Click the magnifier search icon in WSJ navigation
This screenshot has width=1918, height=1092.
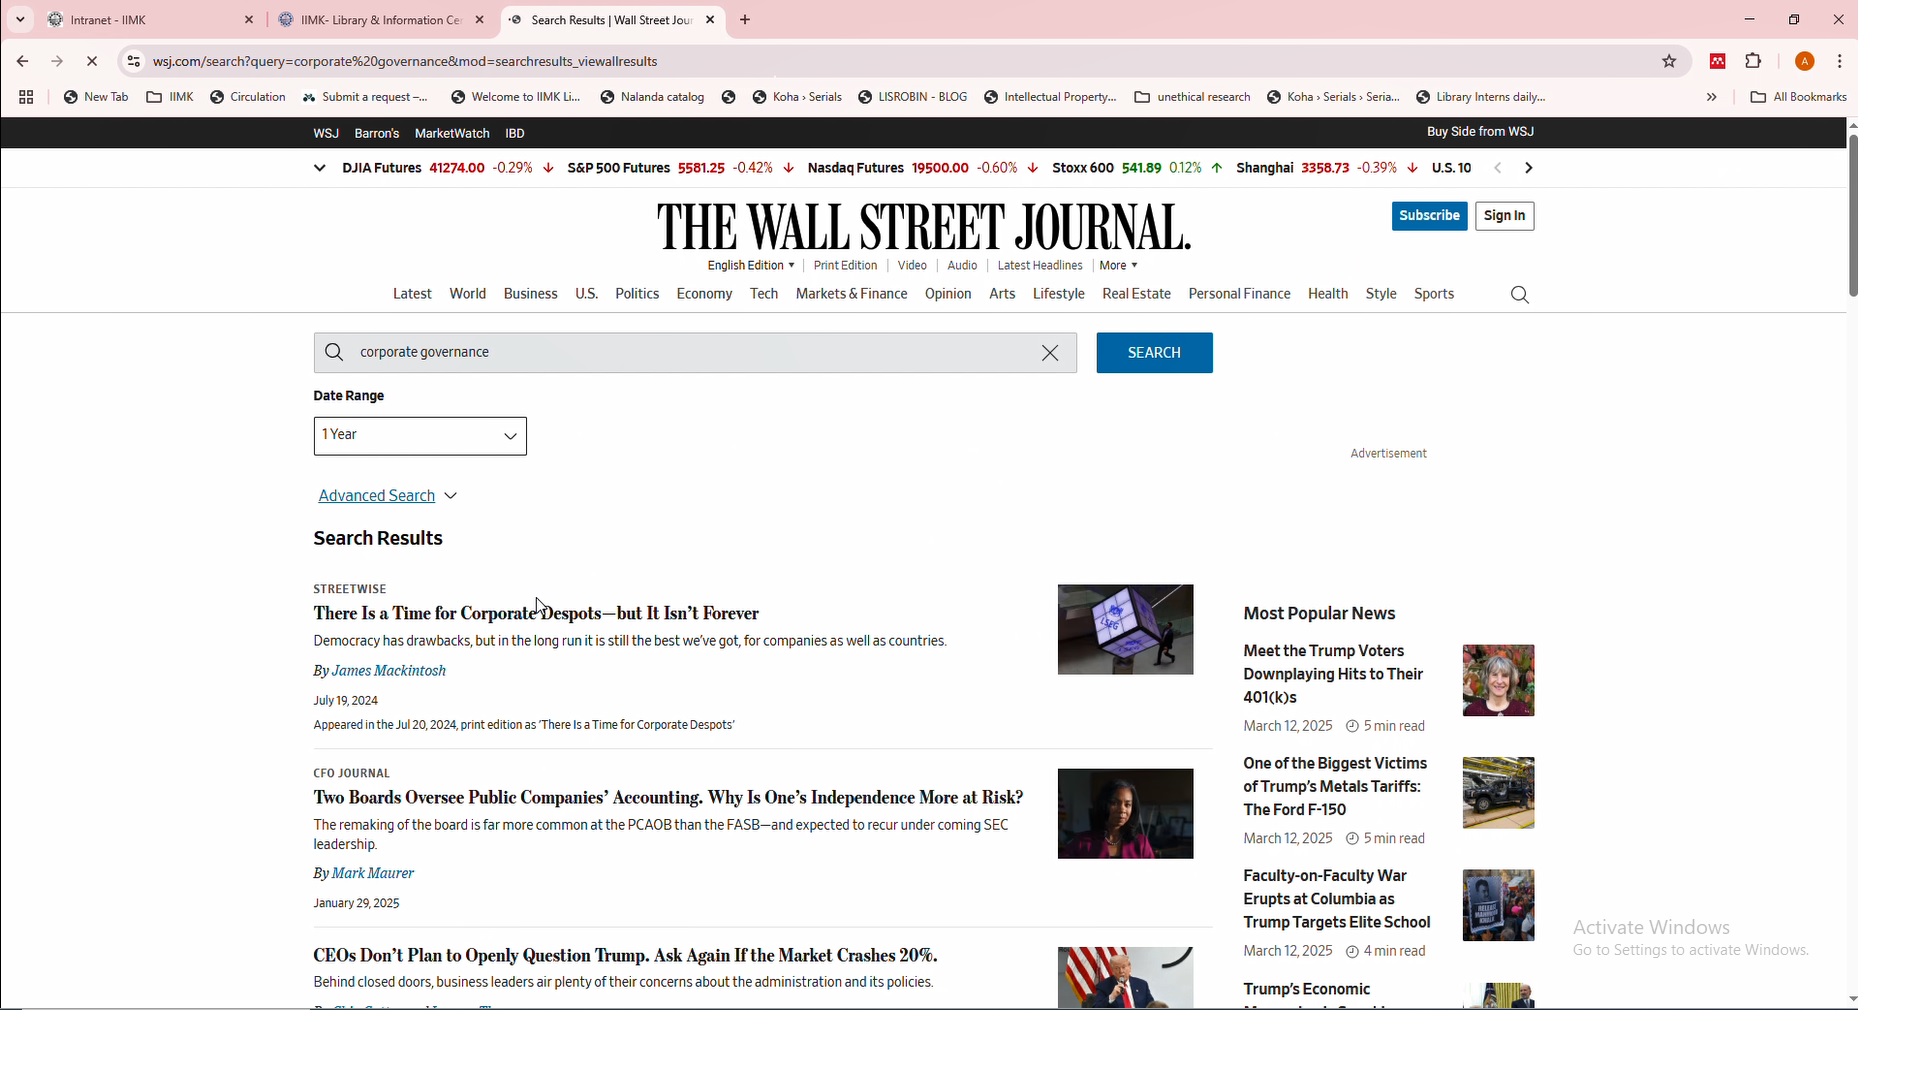pos(1519,295)
